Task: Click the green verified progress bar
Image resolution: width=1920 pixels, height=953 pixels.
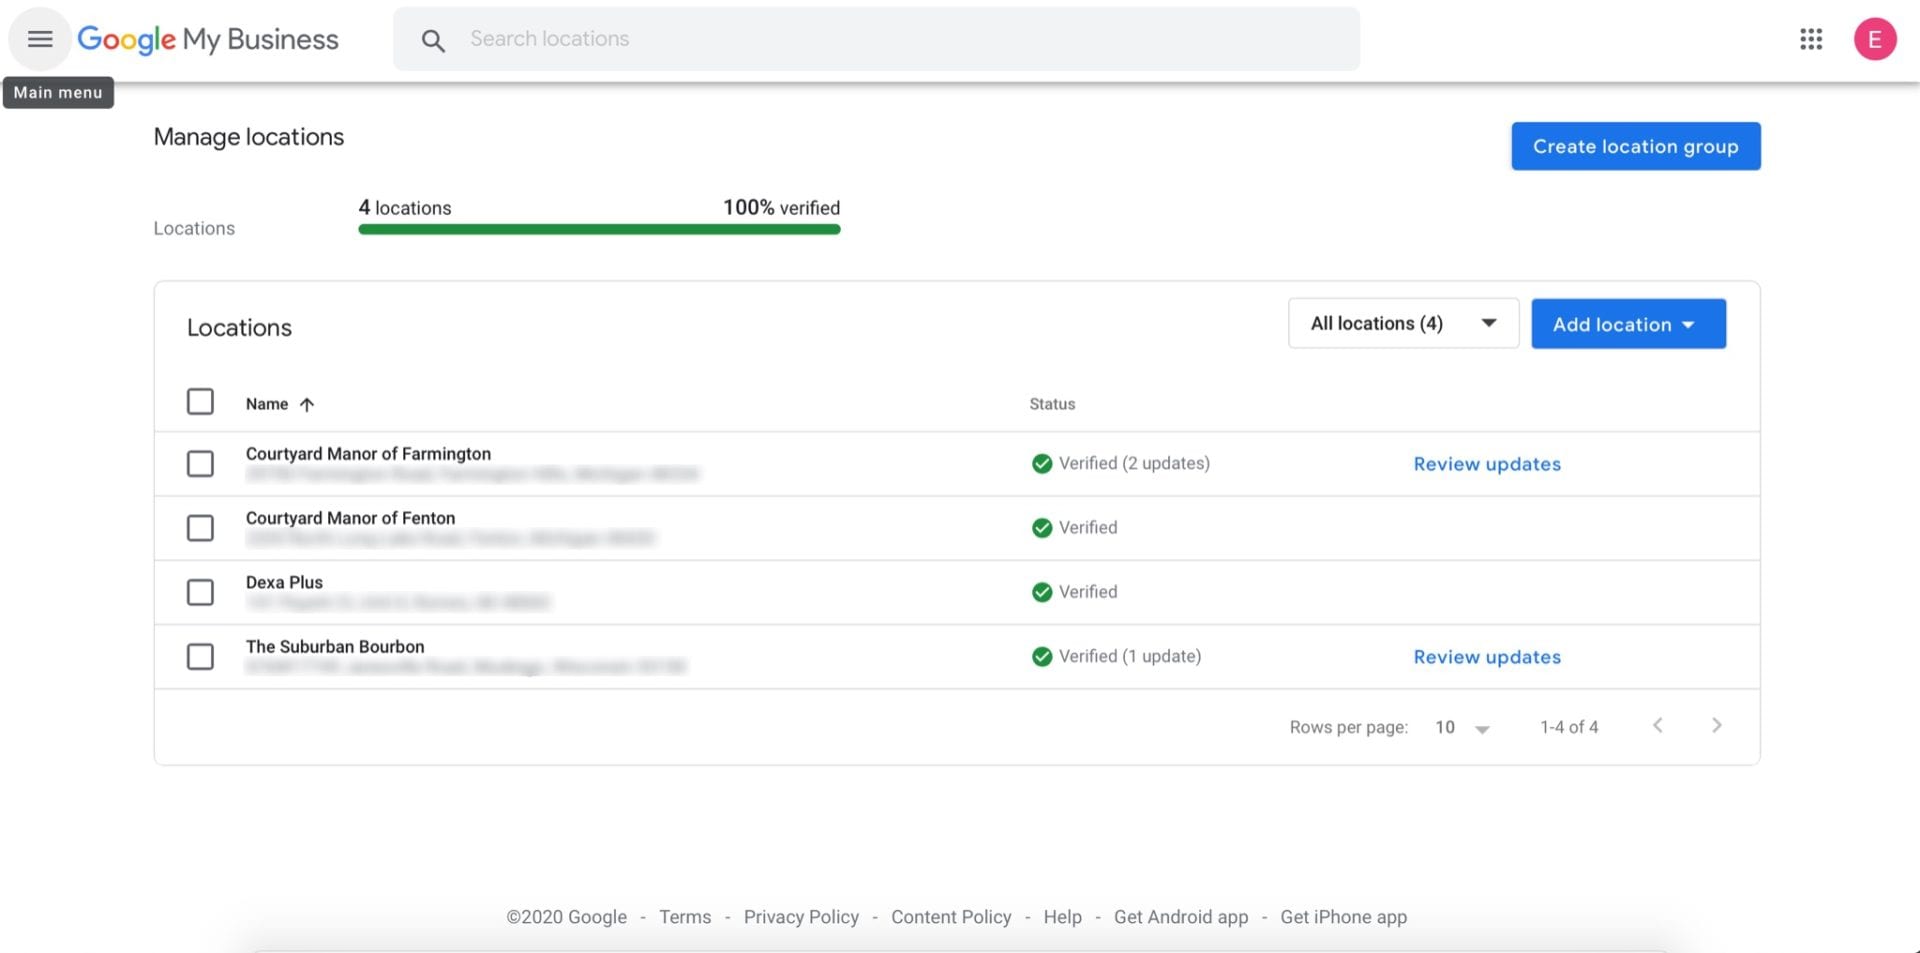Action: pyautogui.click(x=599, y=229)
